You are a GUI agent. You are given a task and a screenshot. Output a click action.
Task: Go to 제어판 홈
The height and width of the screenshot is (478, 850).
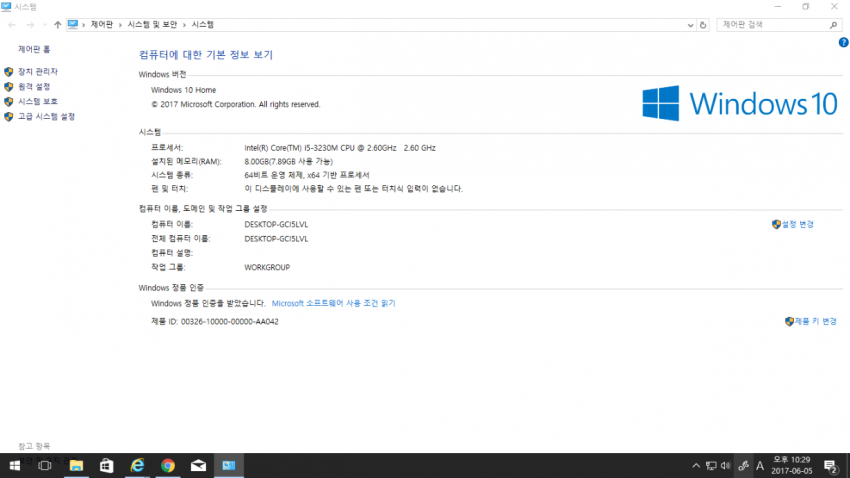click(x=34, y=49)
